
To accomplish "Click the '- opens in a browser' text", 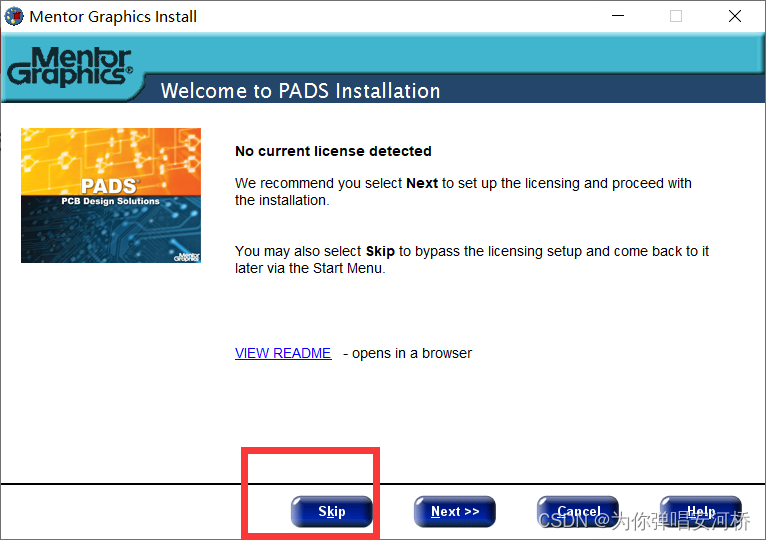I will coord(407,353).
